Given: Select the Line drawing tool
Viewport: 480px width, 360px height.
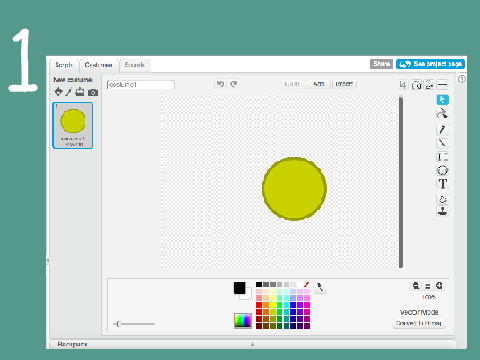Looking at the screenshot, I should coord(442,143).
